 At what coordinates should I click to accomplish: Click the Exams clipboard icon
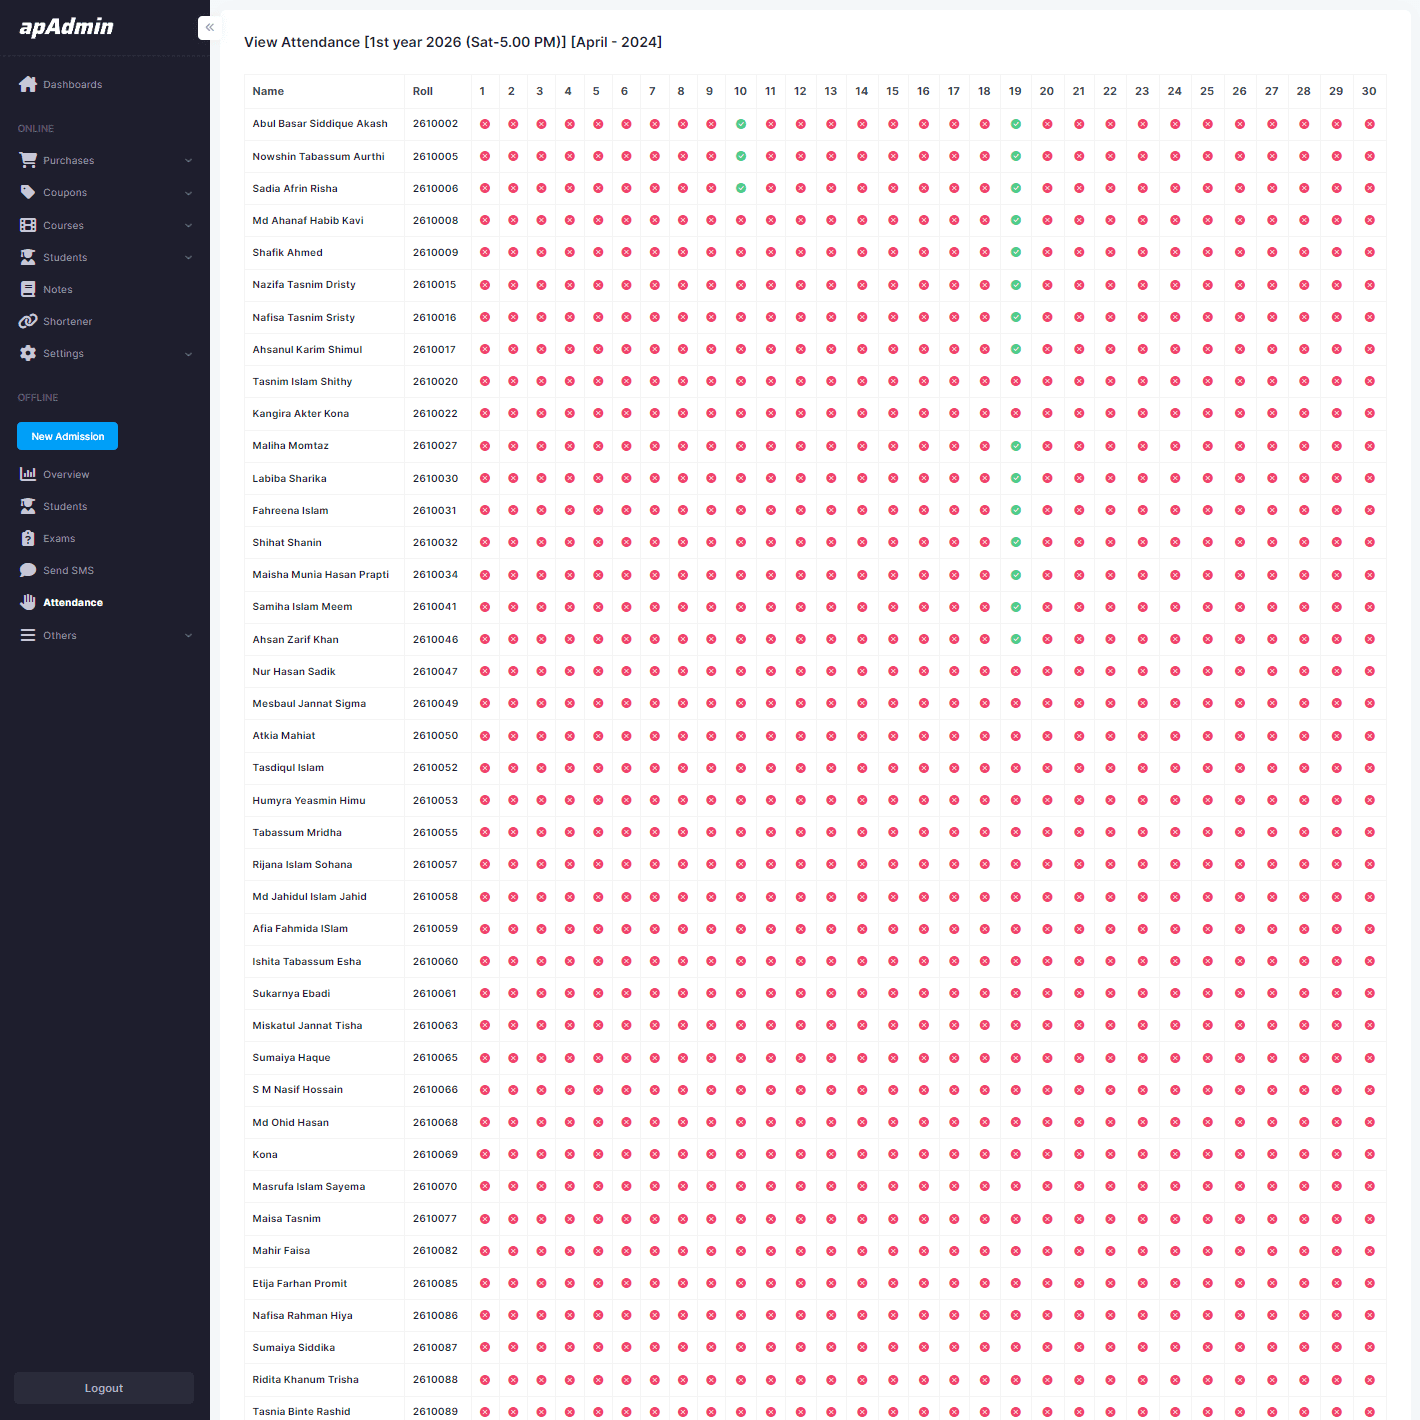pyautogui.click(x=28, y=538)
